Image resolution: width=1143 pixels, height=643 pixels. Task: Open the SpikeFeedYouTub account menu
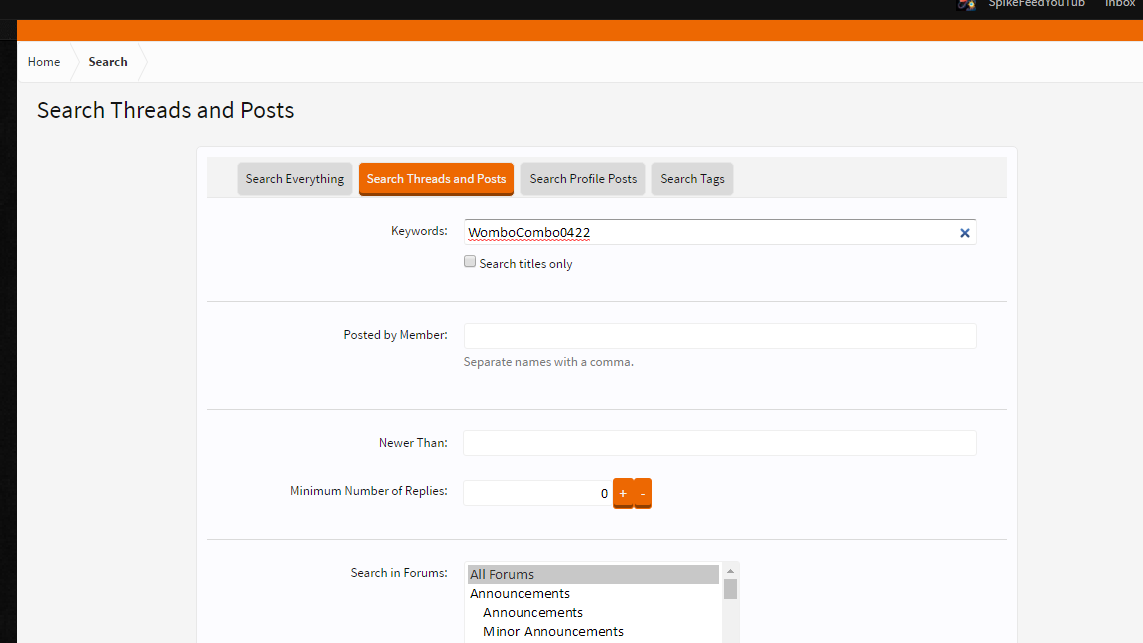[1037, 4]
